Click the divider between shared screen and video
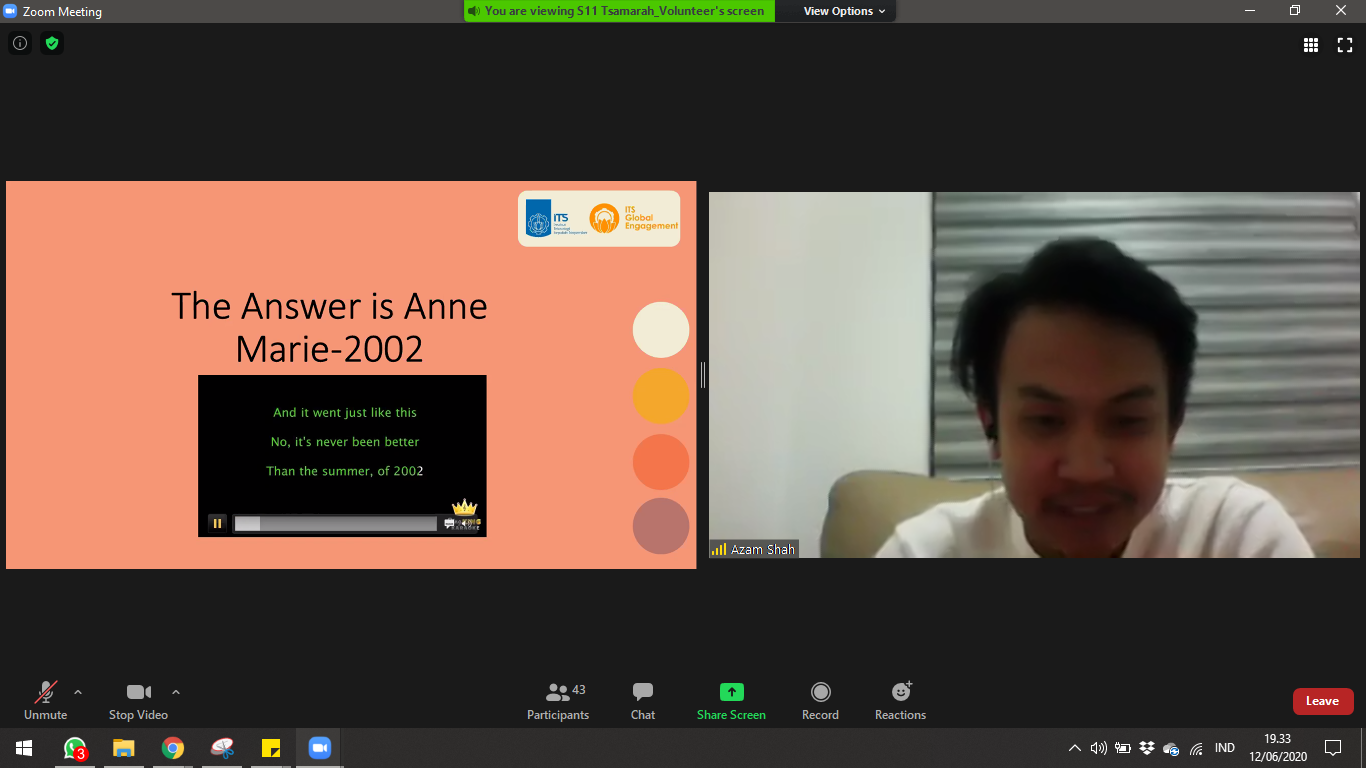 click(x=703, y=375)
